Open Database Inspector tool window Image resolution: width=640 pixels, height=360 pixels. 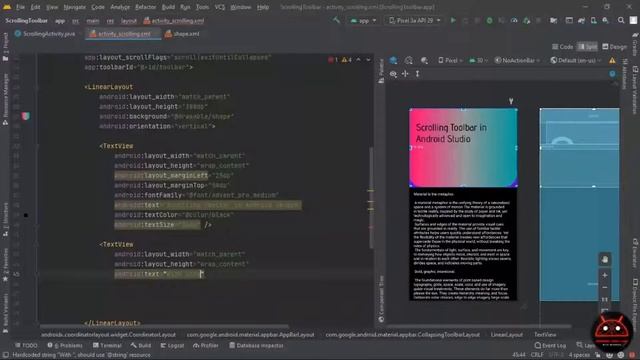coord(256,345)
